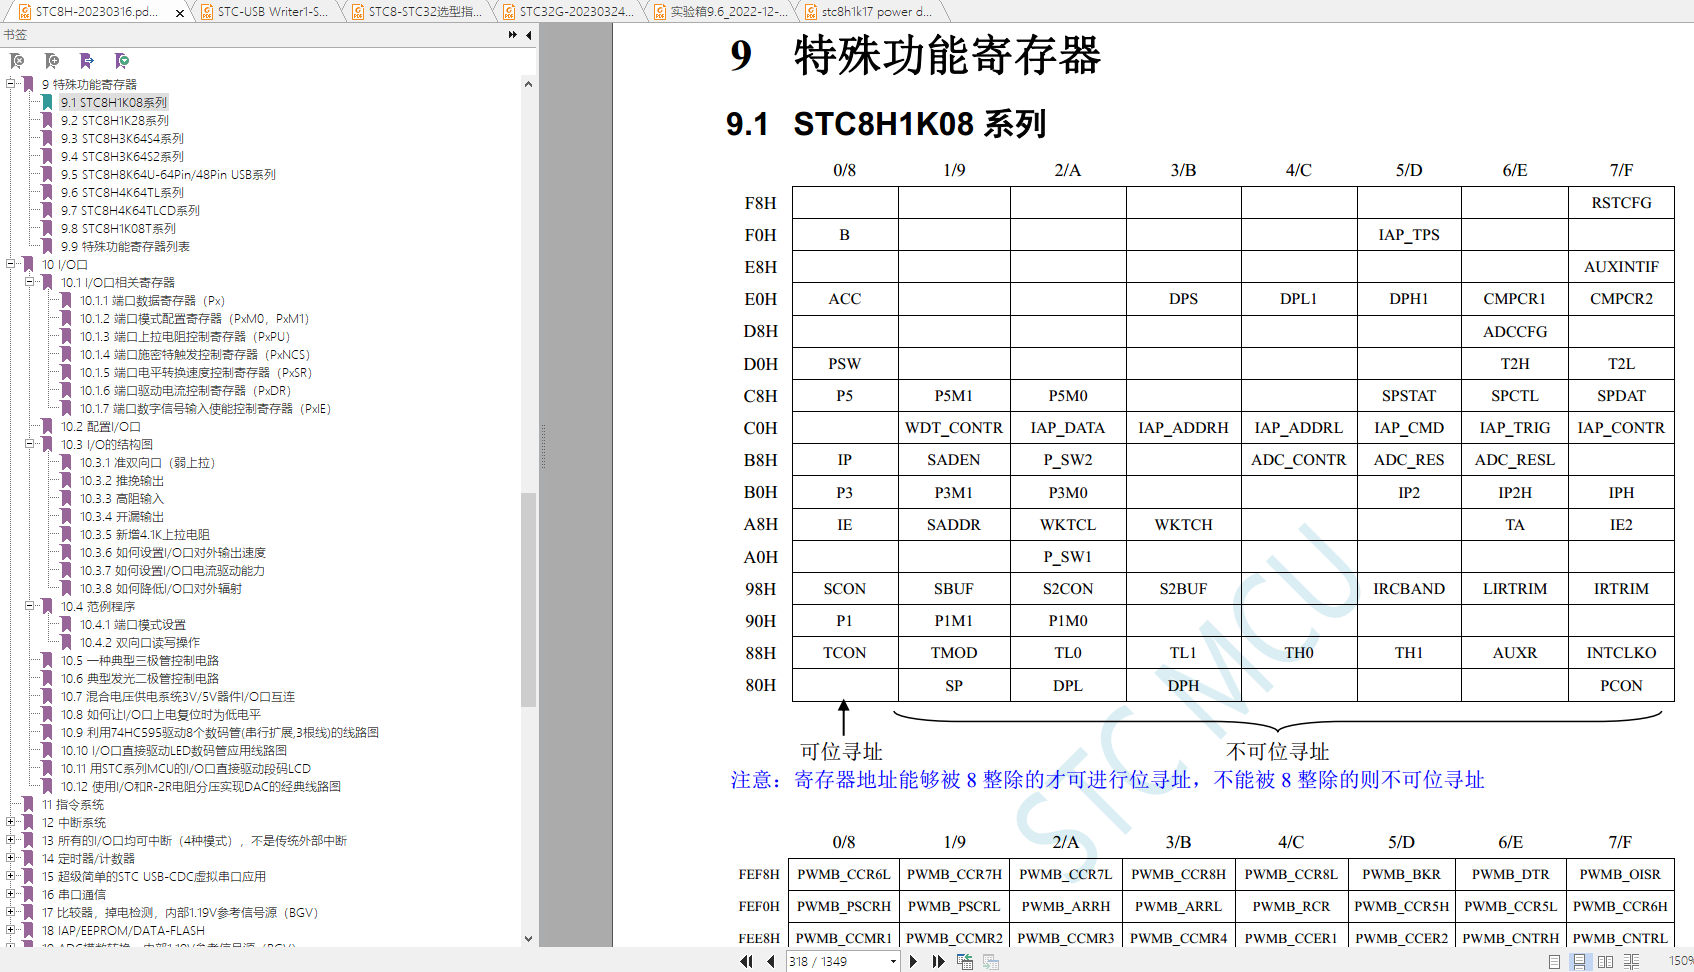Click the INTCLKO cell in 88H row
The image size is (1694, 972).
coord(1621,653)
